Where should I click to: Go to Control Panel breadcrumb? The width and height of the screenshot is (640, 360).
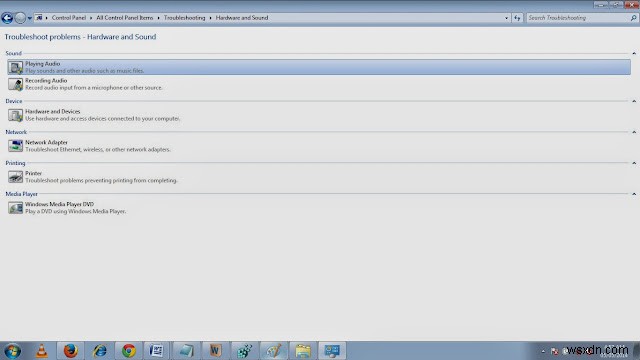point(69,18)
